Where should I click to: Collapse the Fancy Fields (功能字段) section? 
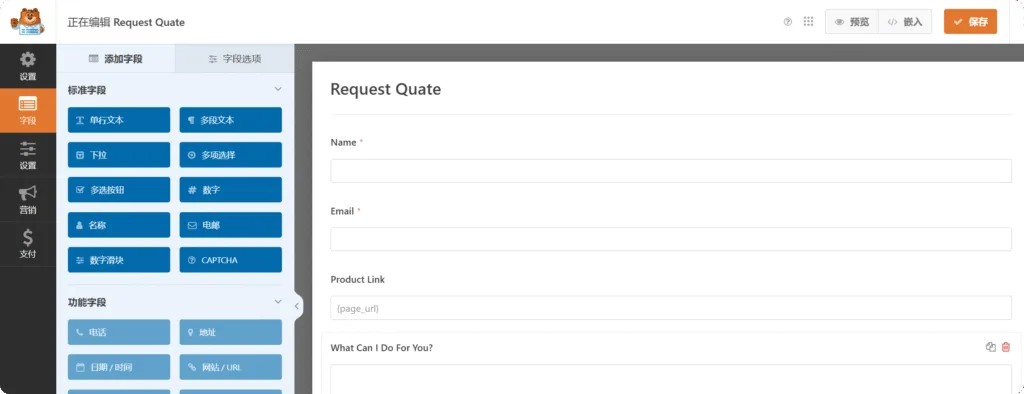click(x=278, y=302)
